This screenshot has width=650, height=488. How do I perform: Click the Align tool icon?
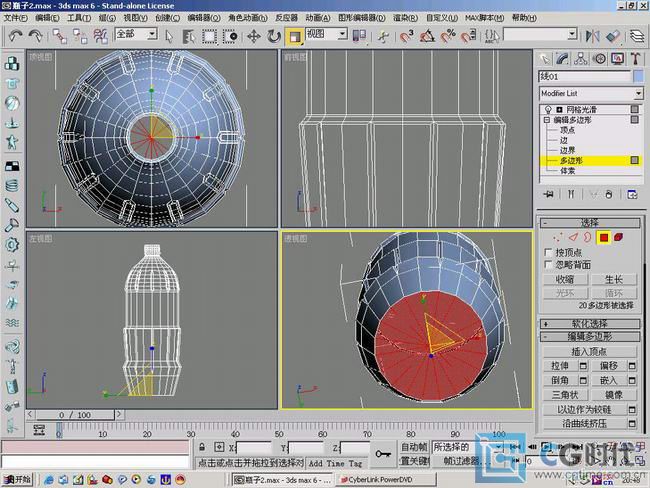[613, 36]
